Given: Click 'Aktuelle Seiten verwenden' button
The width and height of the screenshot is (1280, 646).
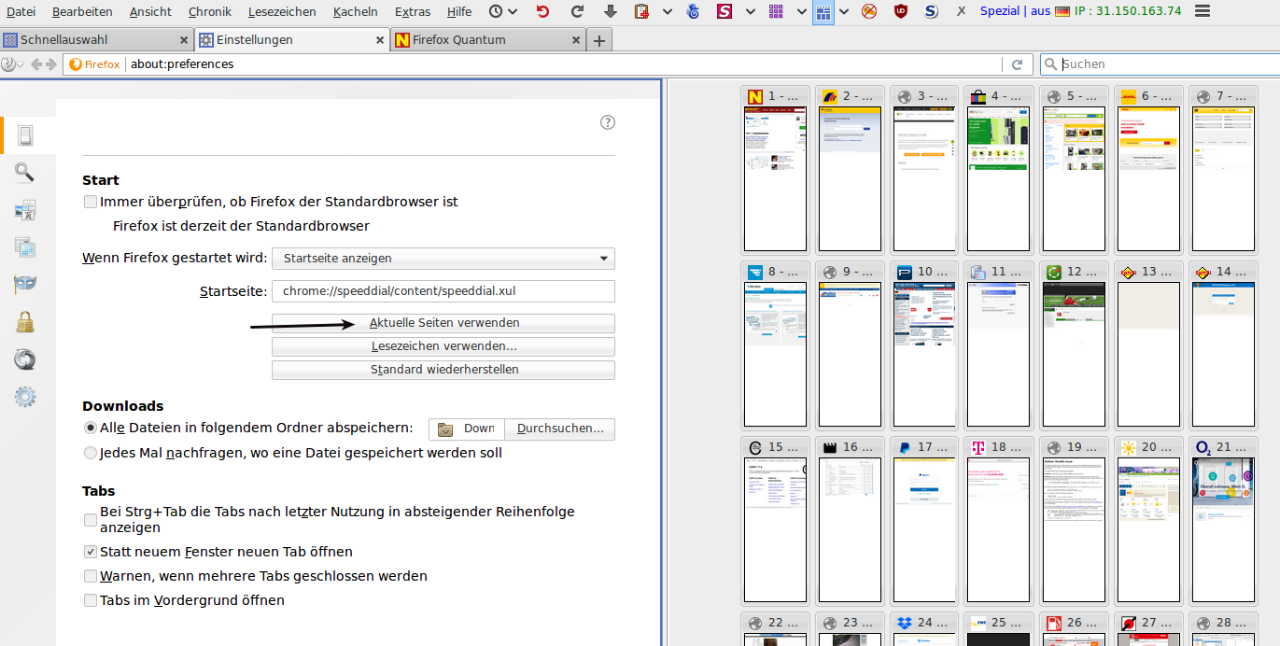Looking at the screenshot, I should click(x=443, y=323).
